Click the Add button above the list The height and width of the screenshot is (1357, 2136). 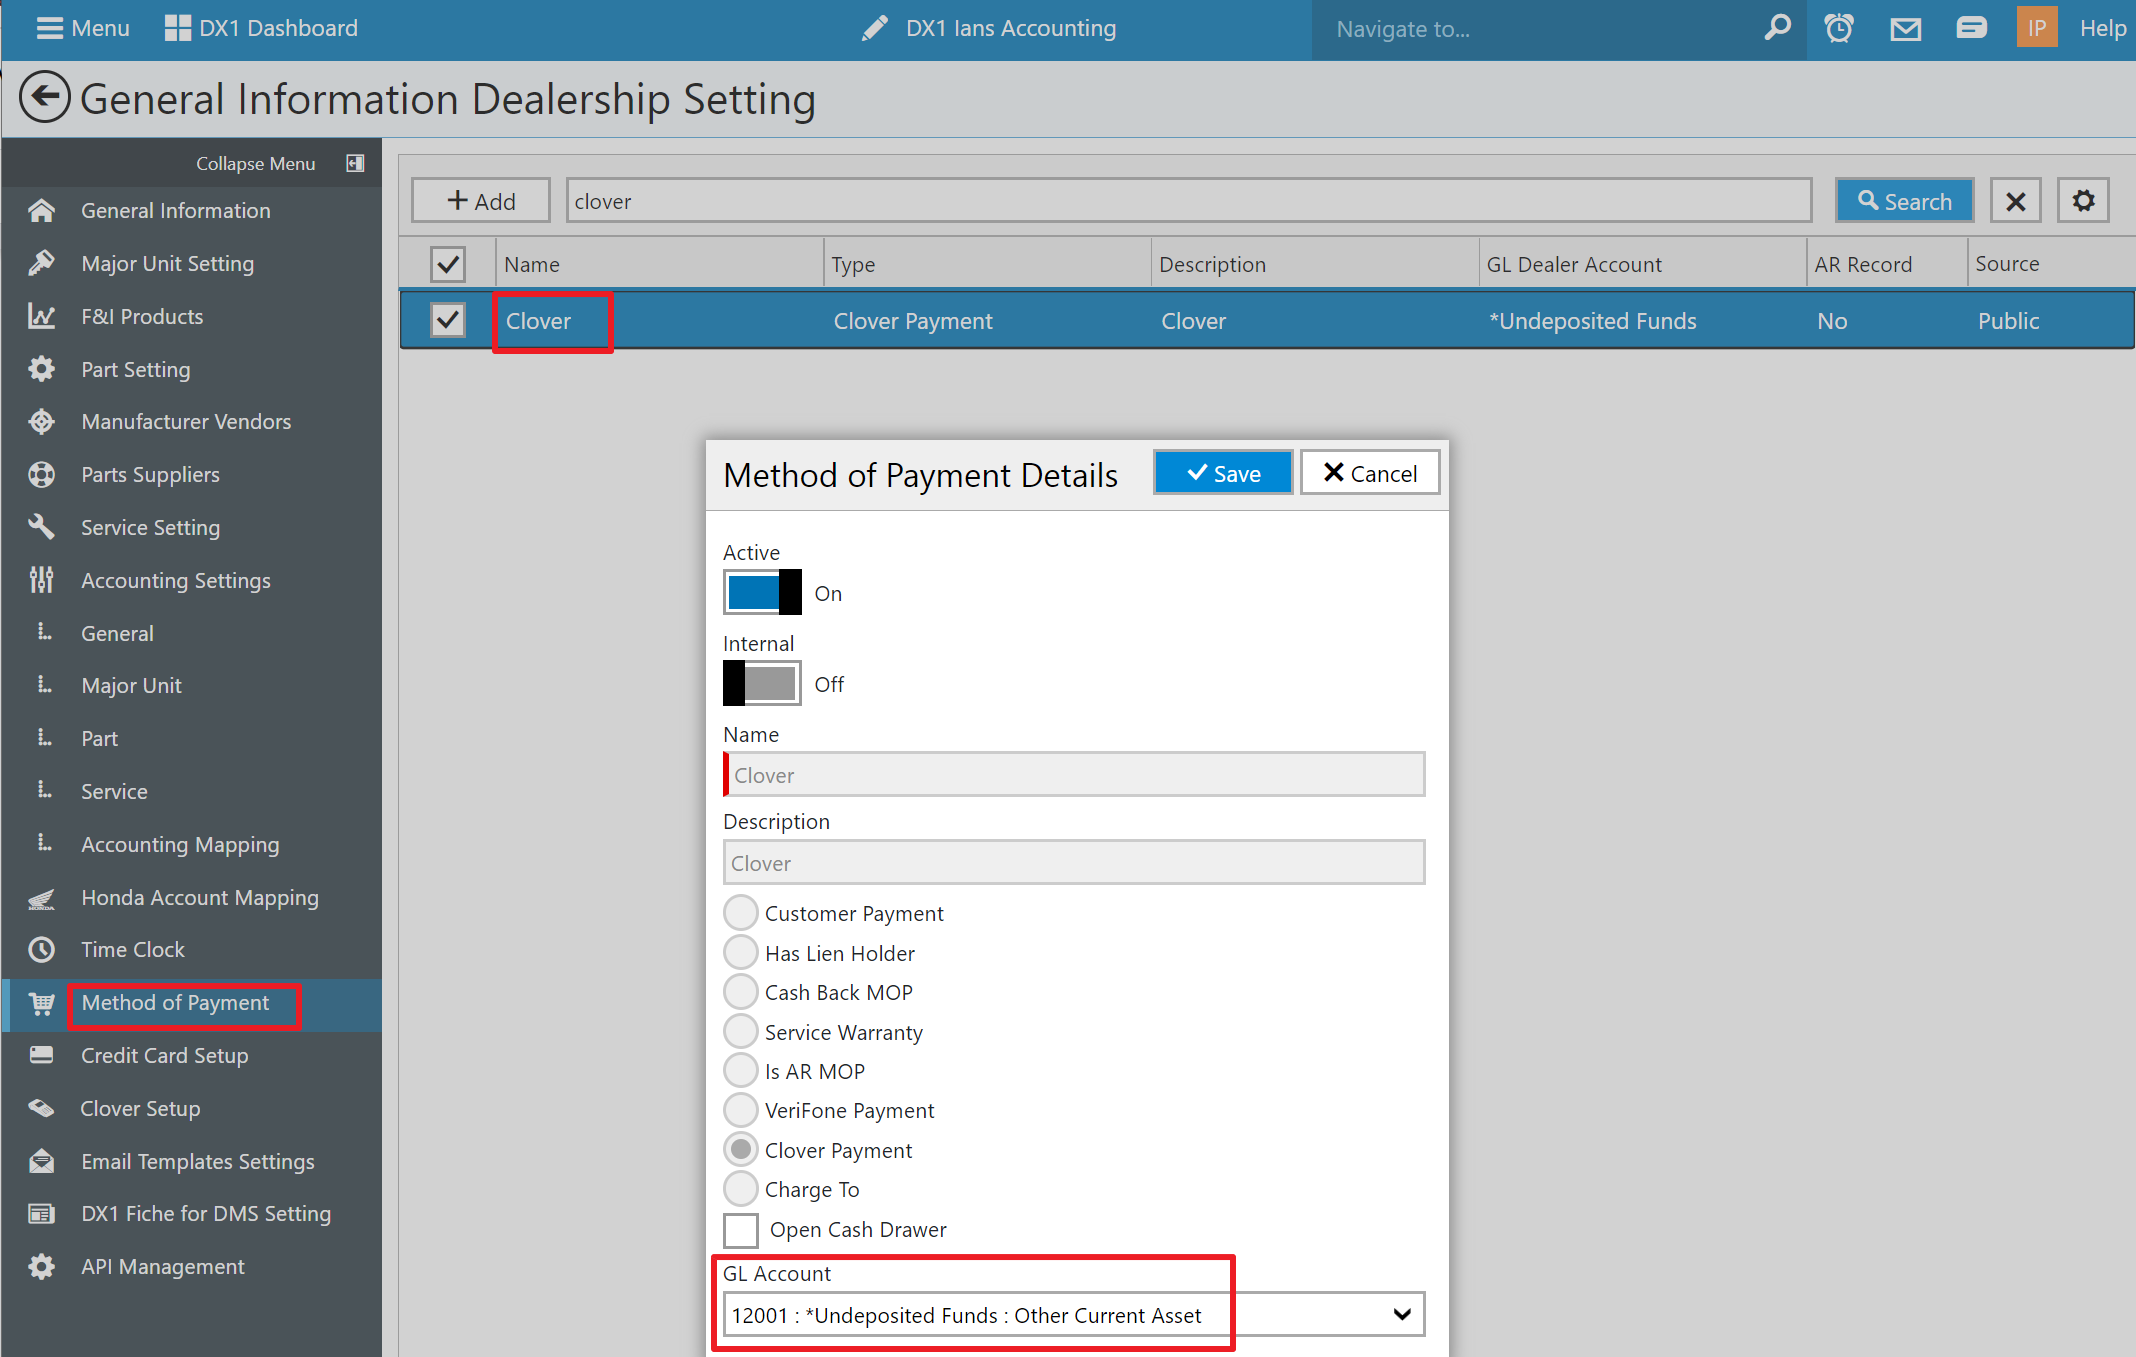[x=481, y=201]
